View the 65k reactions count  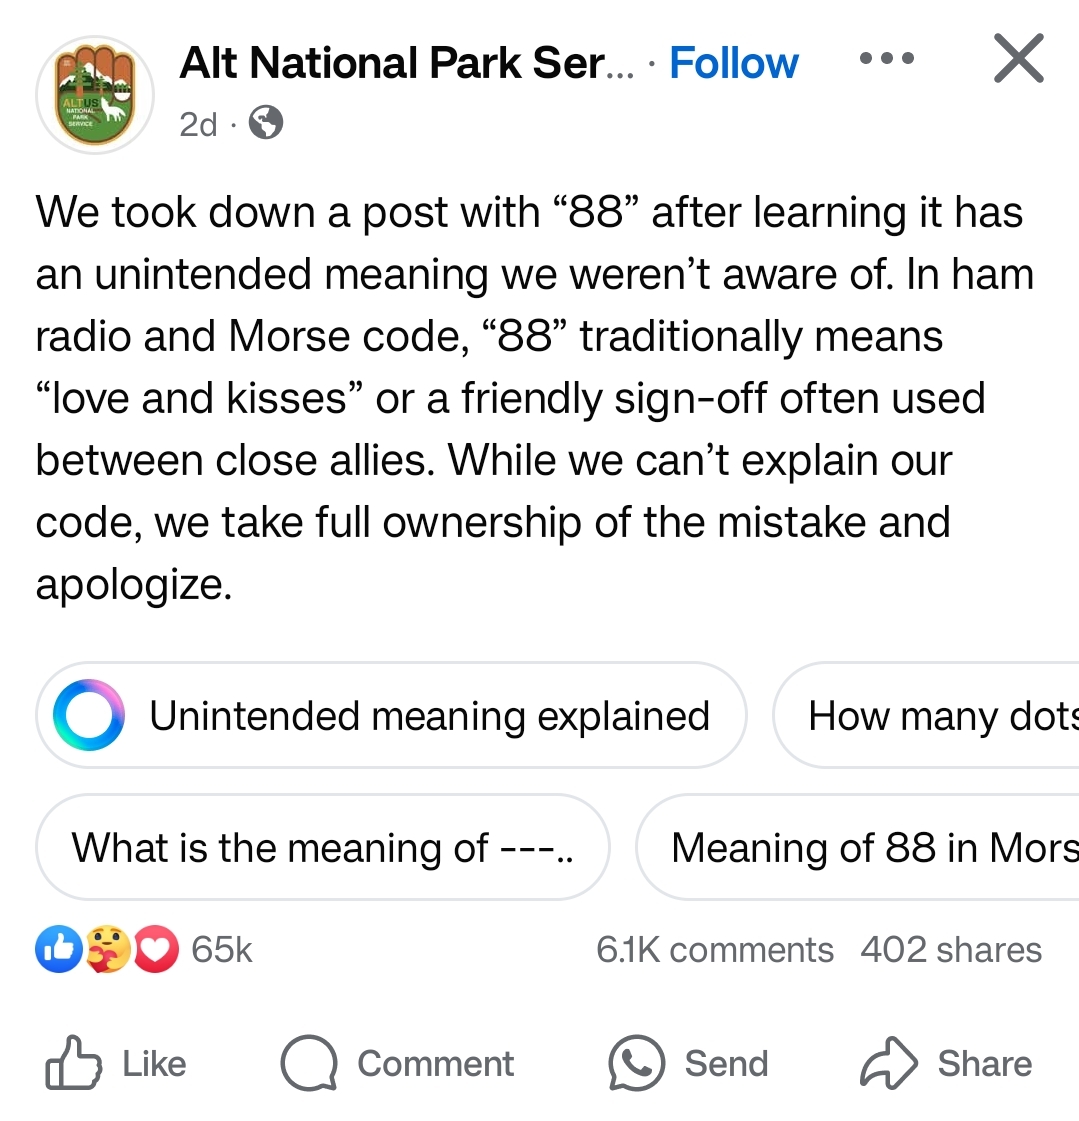point(222,950)
